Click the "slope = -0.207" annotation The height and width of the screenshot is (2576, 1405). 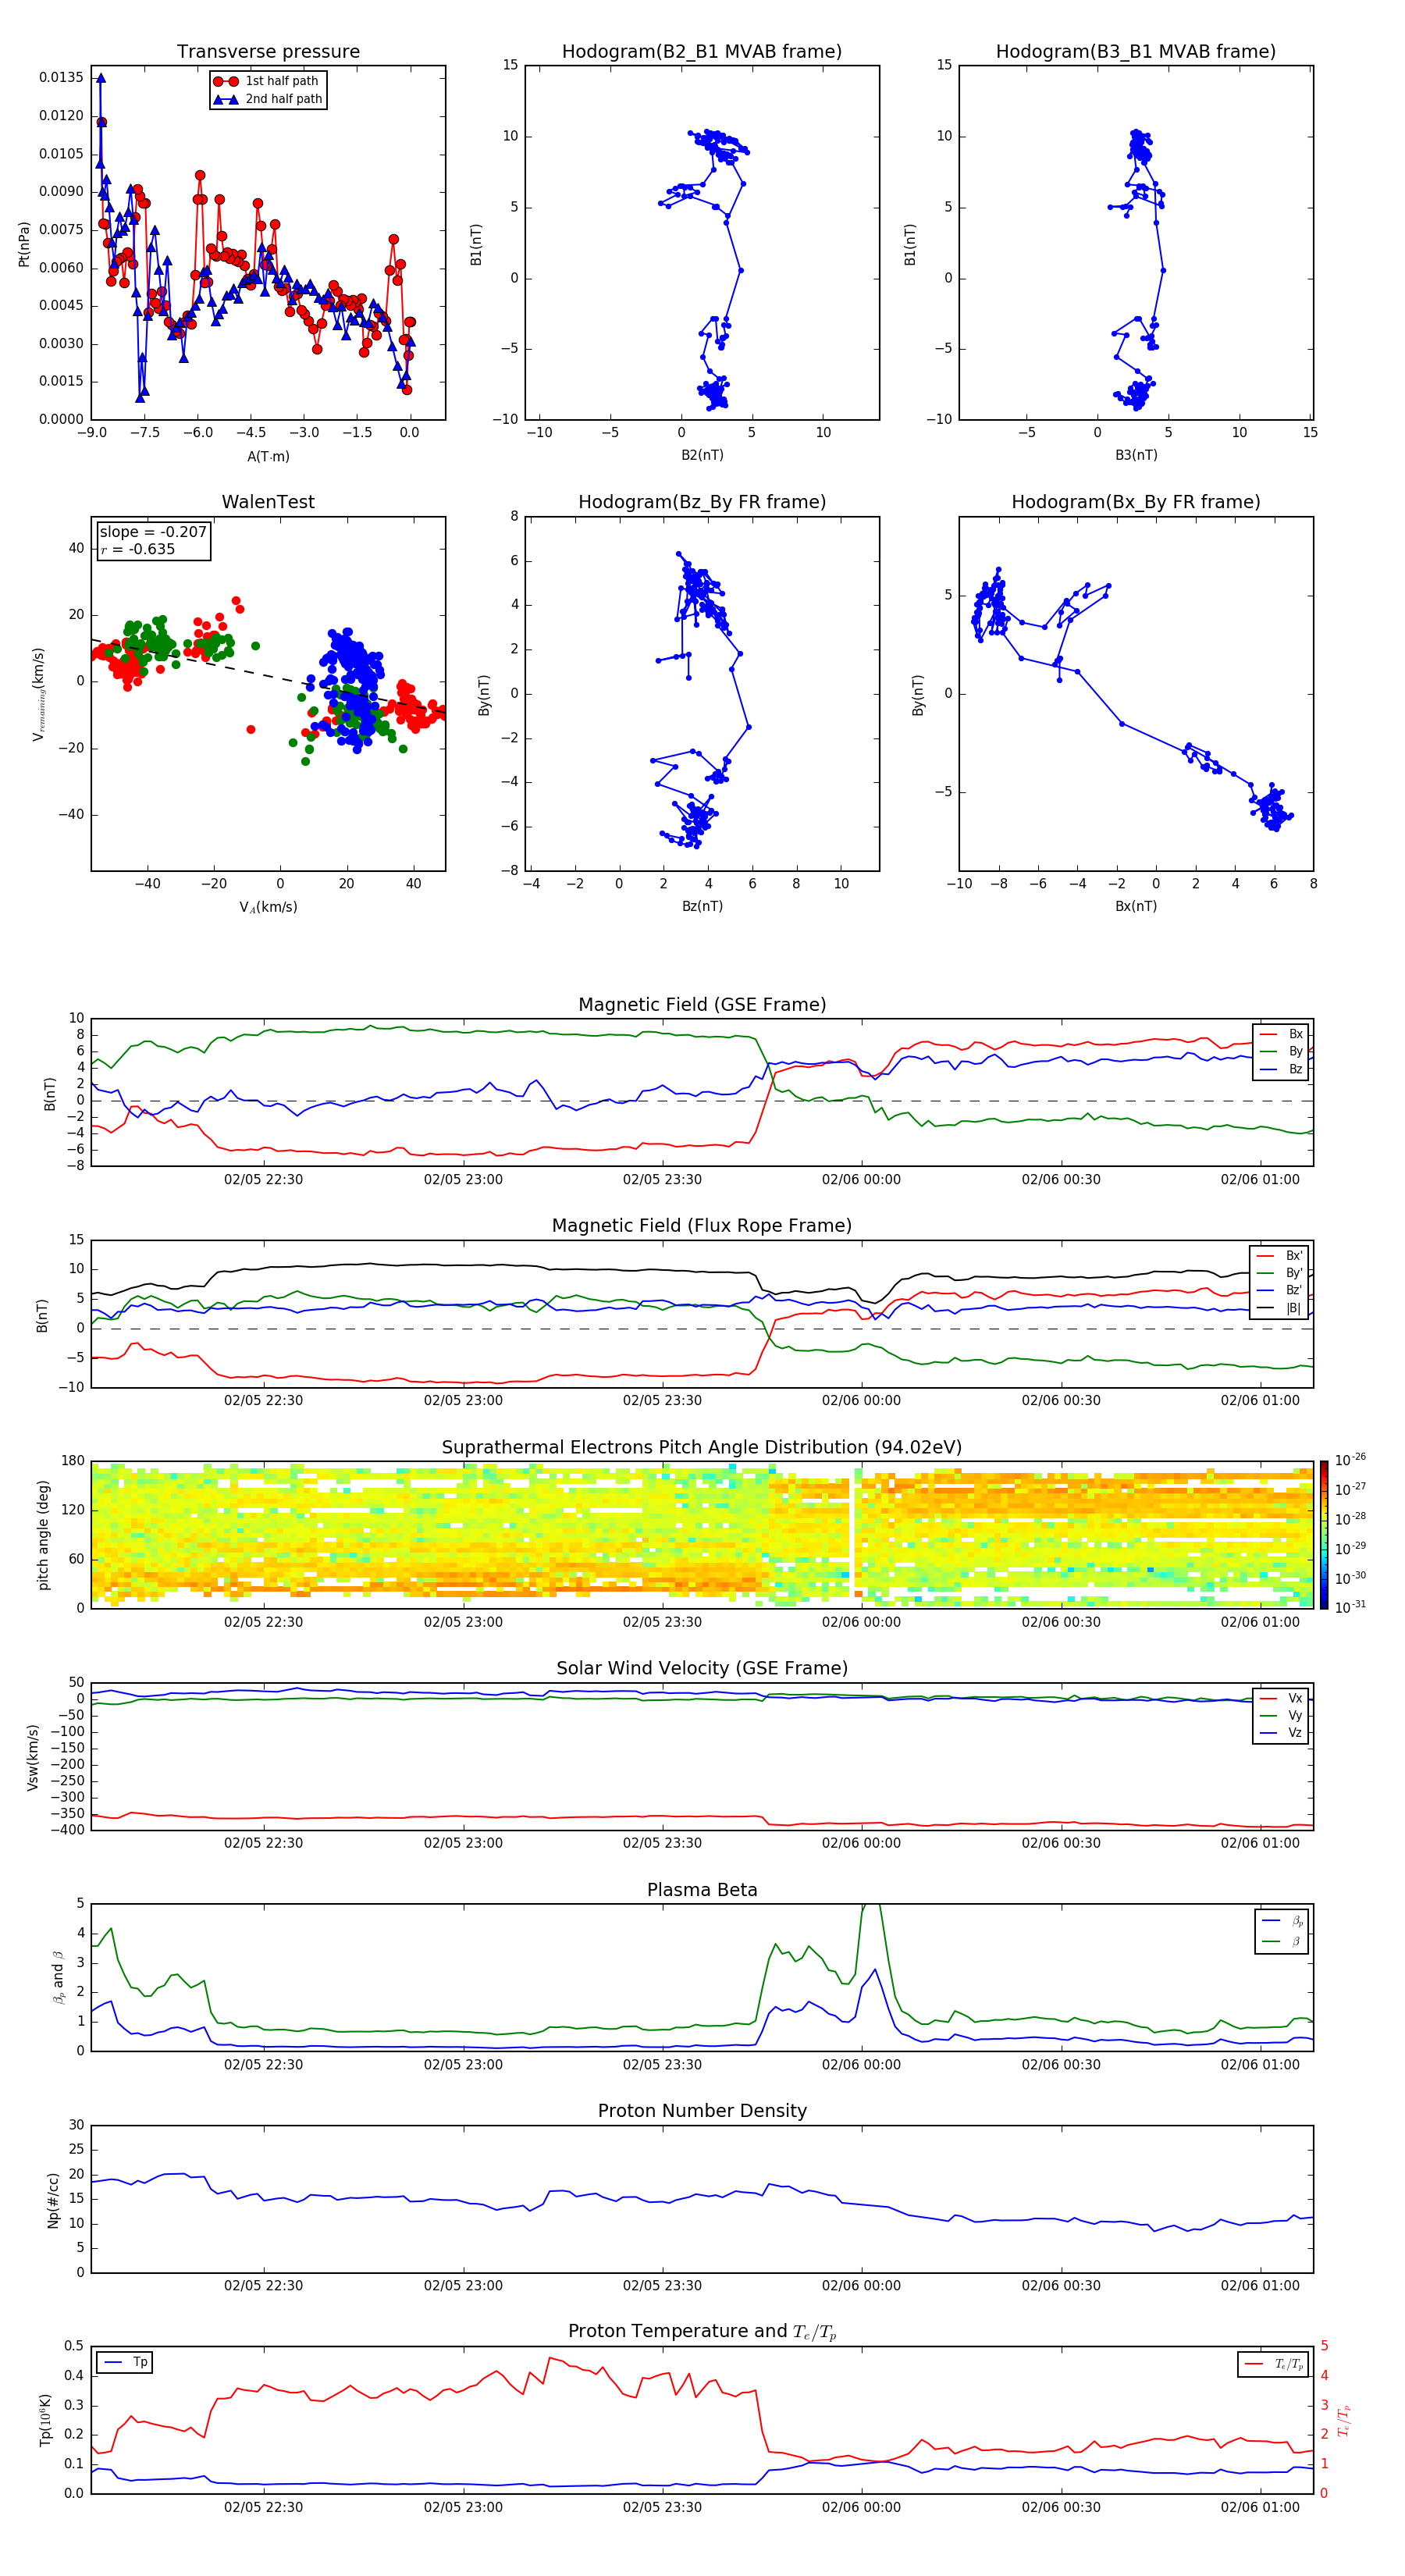click(153, 532)
